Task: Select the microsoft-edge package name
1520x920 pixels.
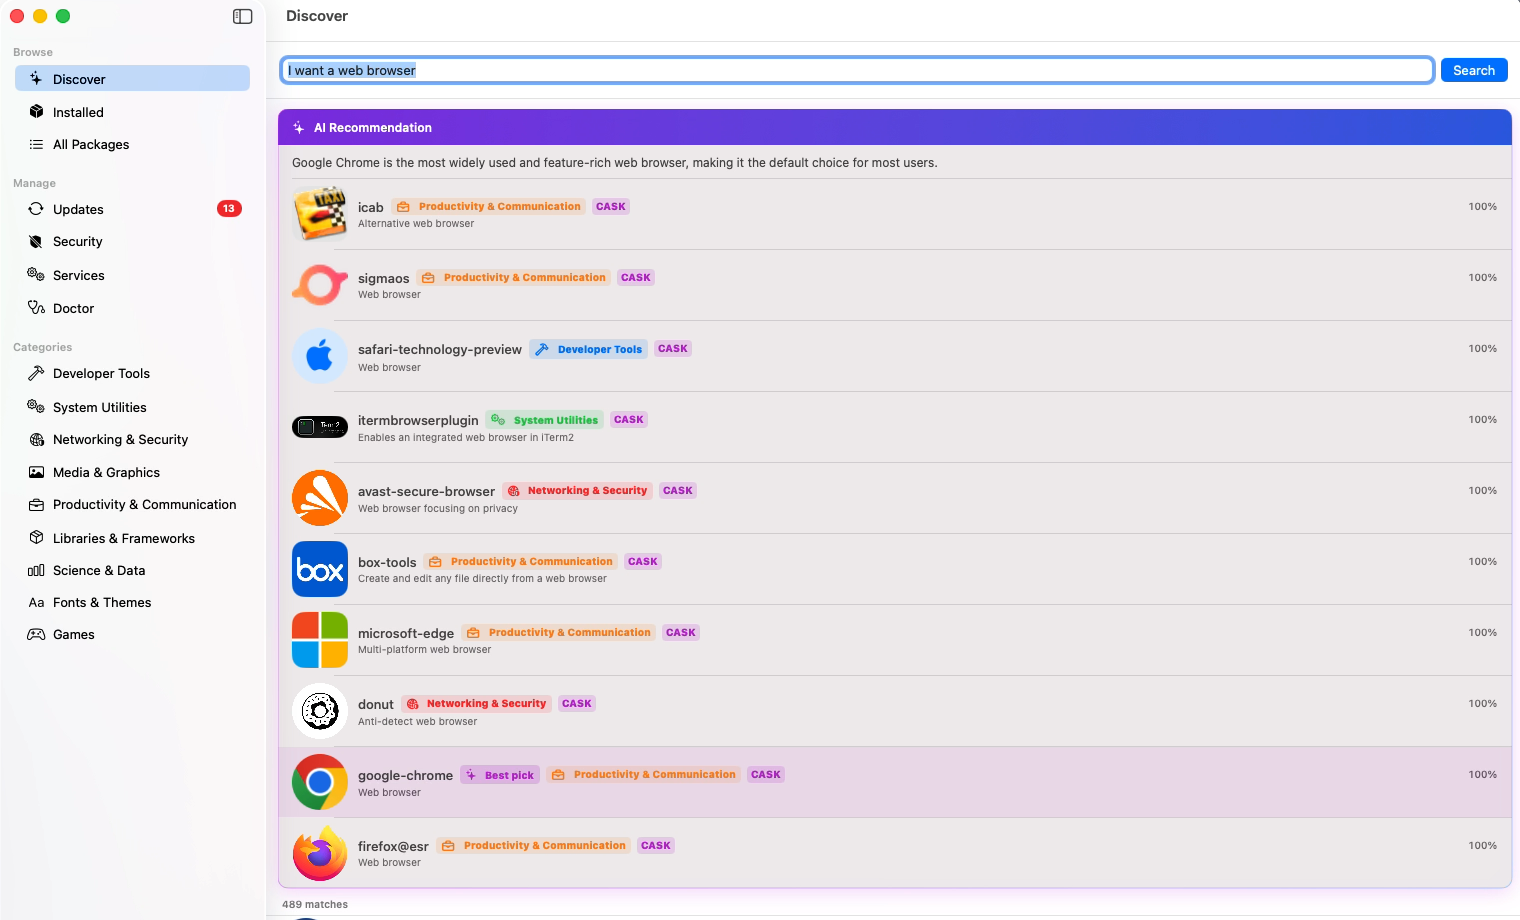Action: [x=406, y=633]
